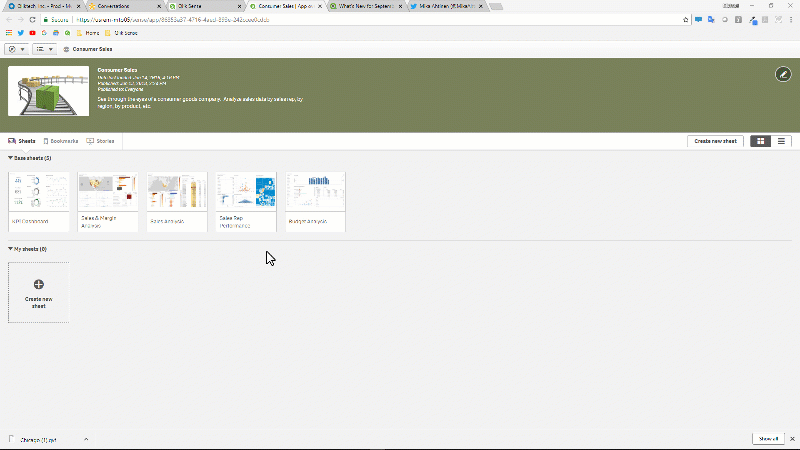The height and width of the screenshot is (450, 800).
Task: Open the Chrome three-dot menu
Action: [791, 20]
